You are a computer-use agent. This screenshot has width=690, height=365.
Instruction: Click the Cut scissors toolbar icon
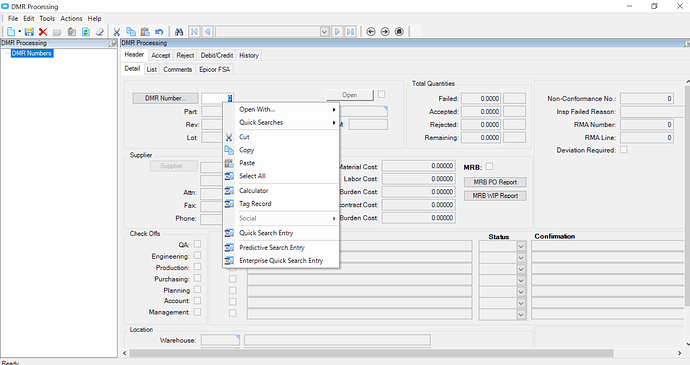pyautogui.click(x=117, y=32)
